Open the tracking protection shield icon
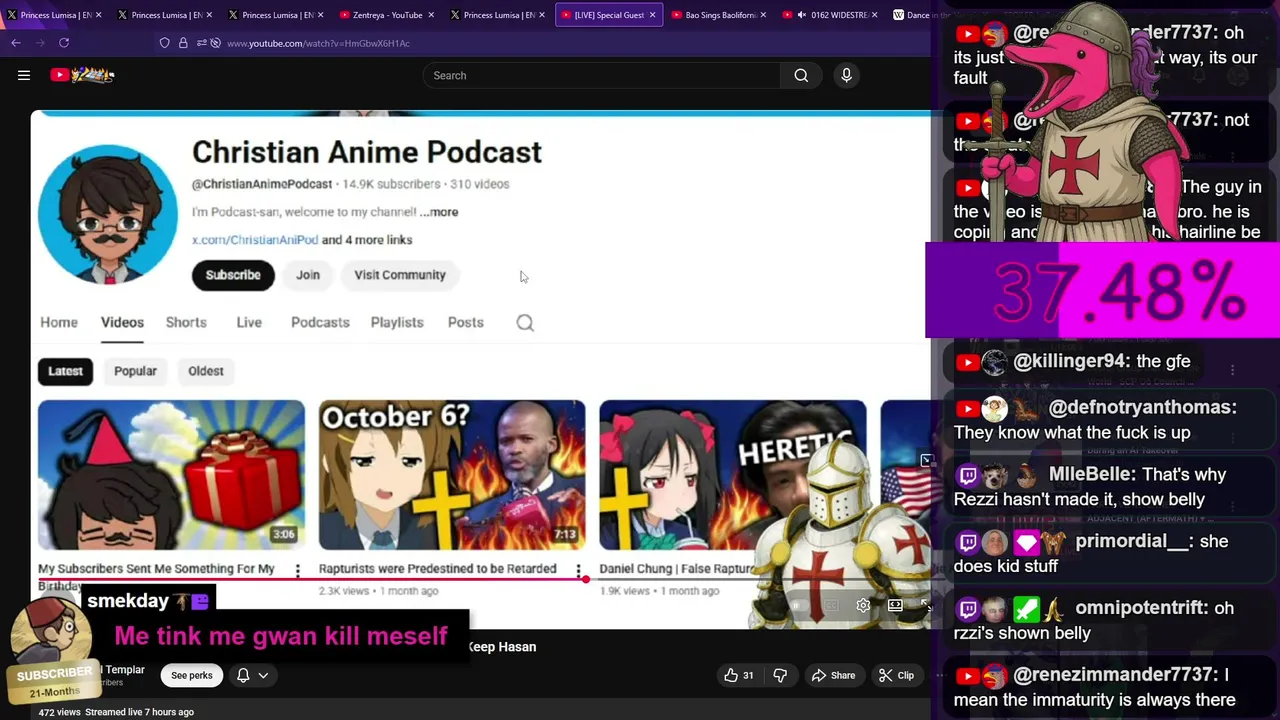Screen dimensions: 1280x720 [165, 43]
